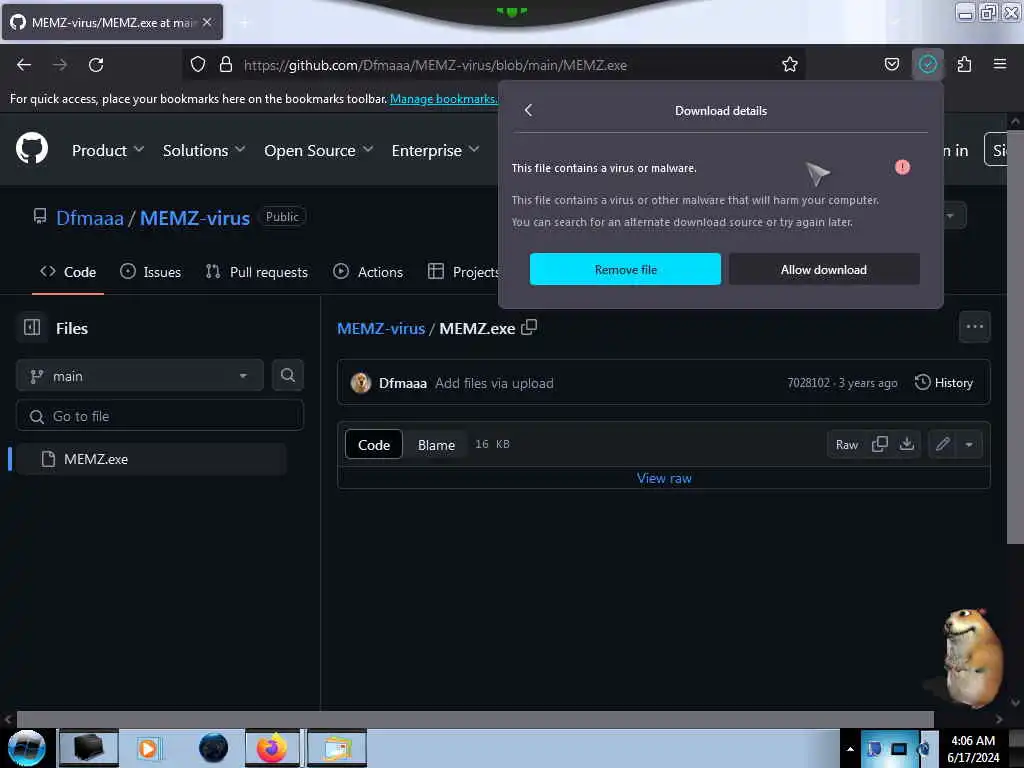Image resolution: width=1024 pixels, height=768 pixels.
Task: Open the Manage bookmarks link
Action: 444,99
